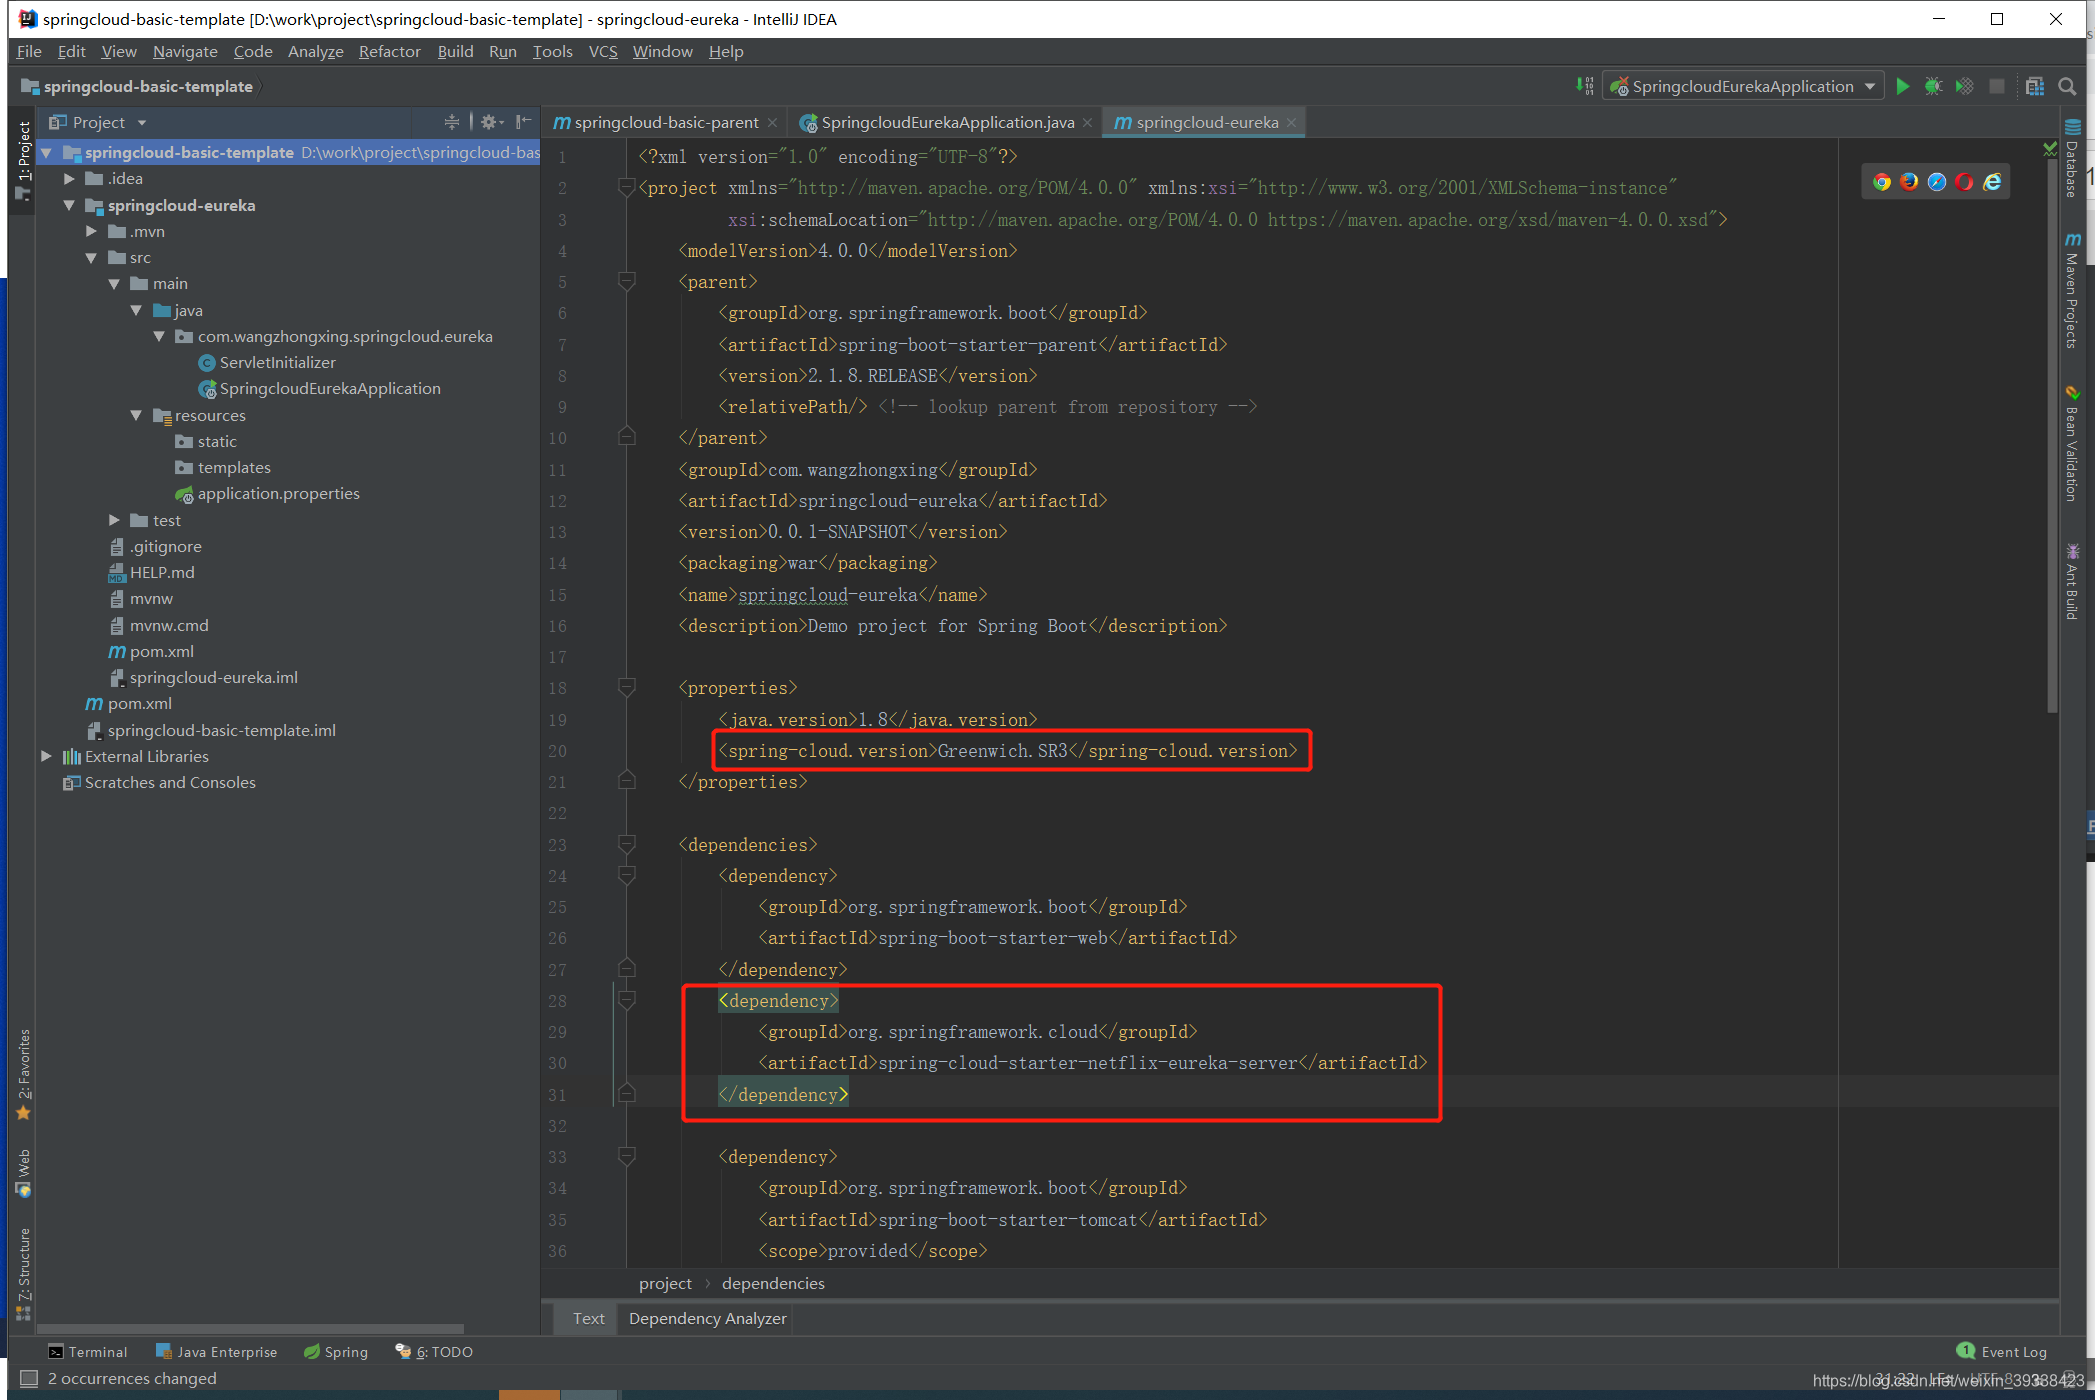Open in Firefox browser icon
Screen dimensions: 2095x1400
1909,181
